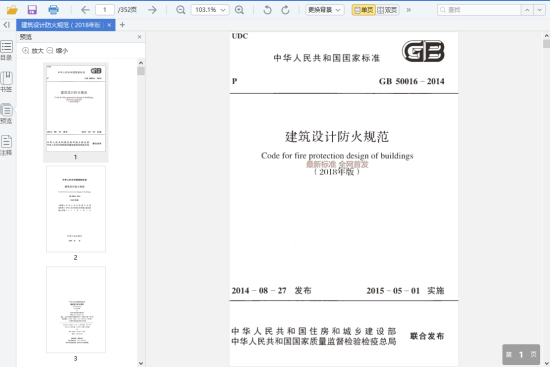
Task: Print the document with the printer icon
Action: (x=53, y=10)
